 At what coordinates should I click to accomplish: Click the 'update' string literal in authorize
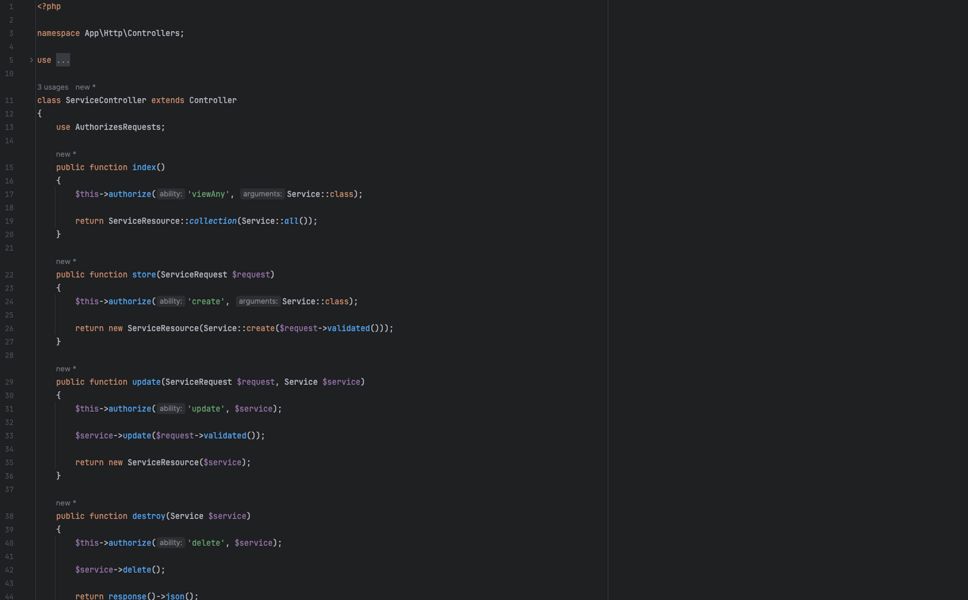point(206,409)
